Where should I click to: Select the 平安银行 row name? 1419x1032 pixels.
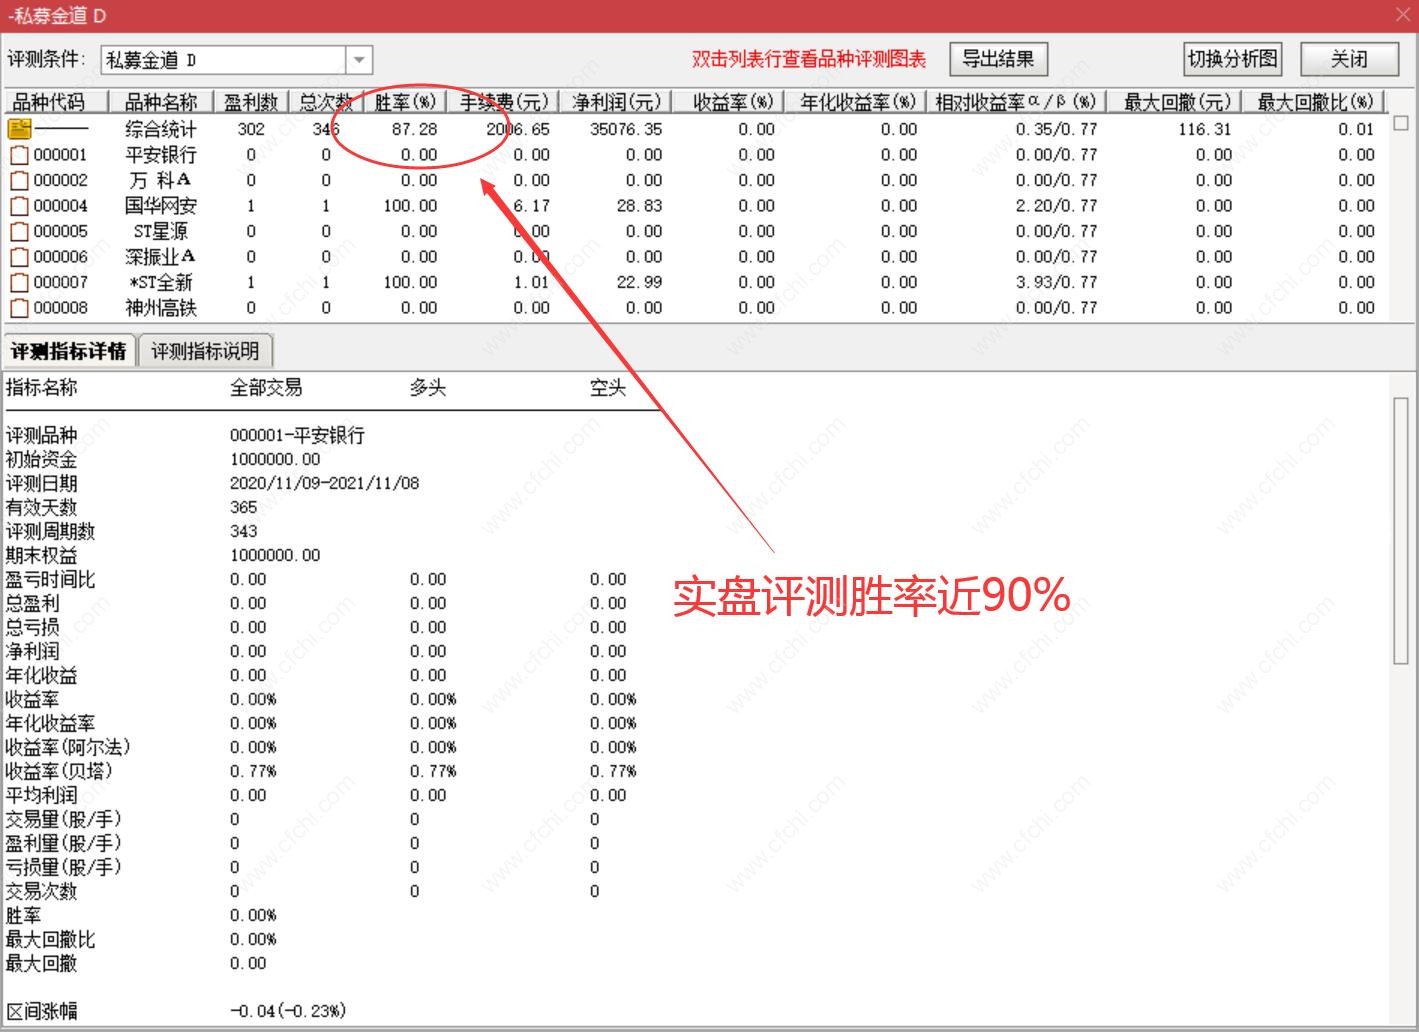[160, 155]
